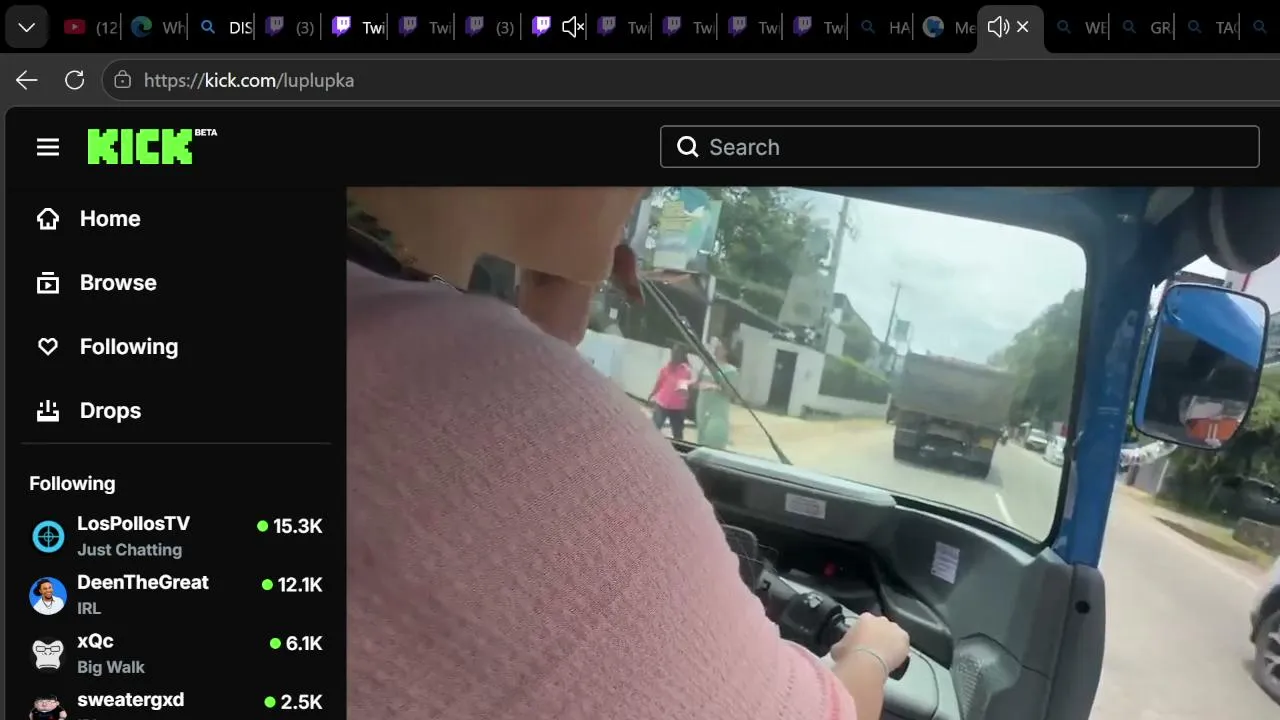This screenshot has height=720, width=1280.
Task: Switch to the search tab labeled TAC
Action: tap(1211, 27)
